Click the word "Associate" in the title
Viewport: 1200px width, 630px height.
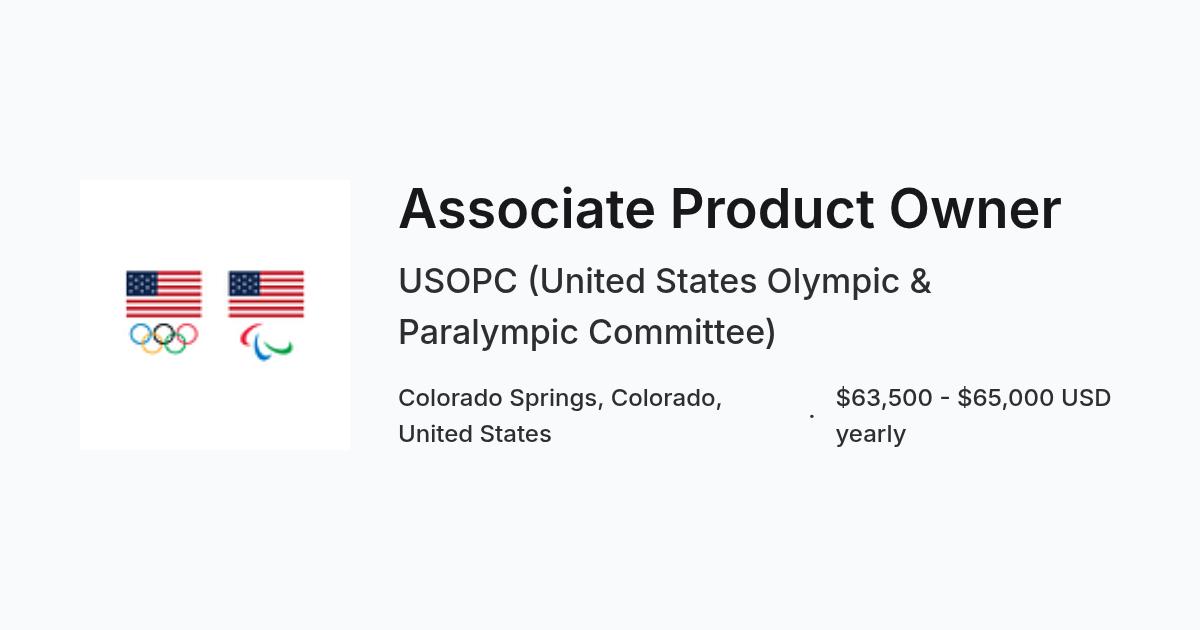(527, 210)
